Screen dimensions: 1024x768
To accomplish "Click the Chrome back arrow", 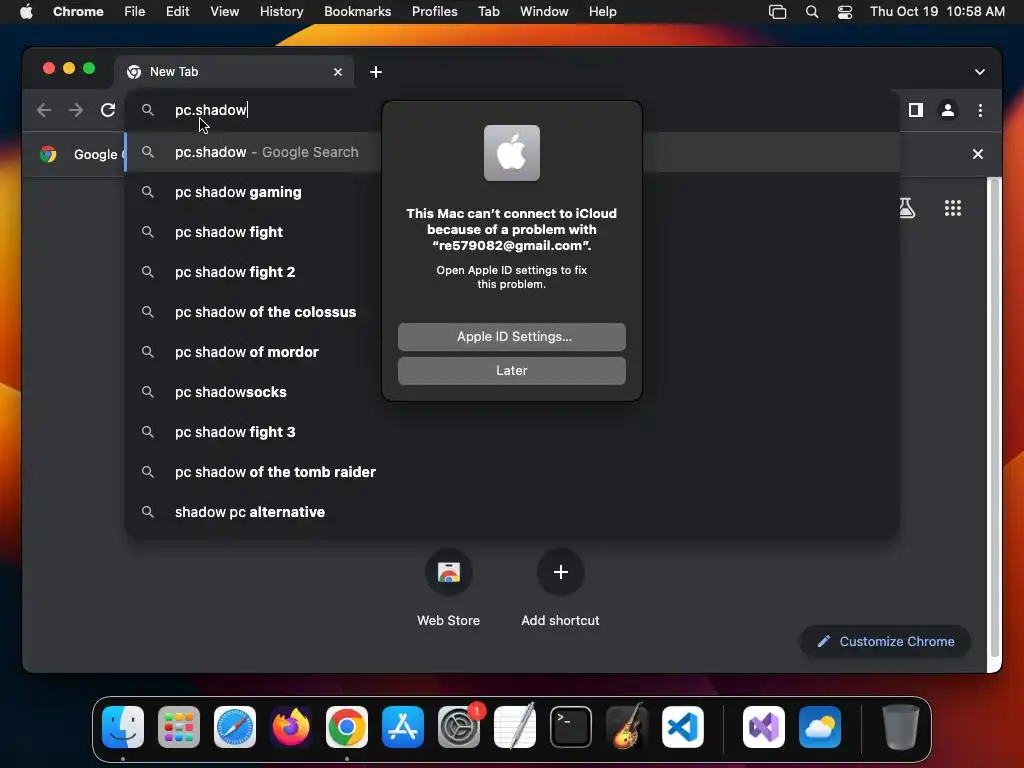I will [x=44, y=110].
